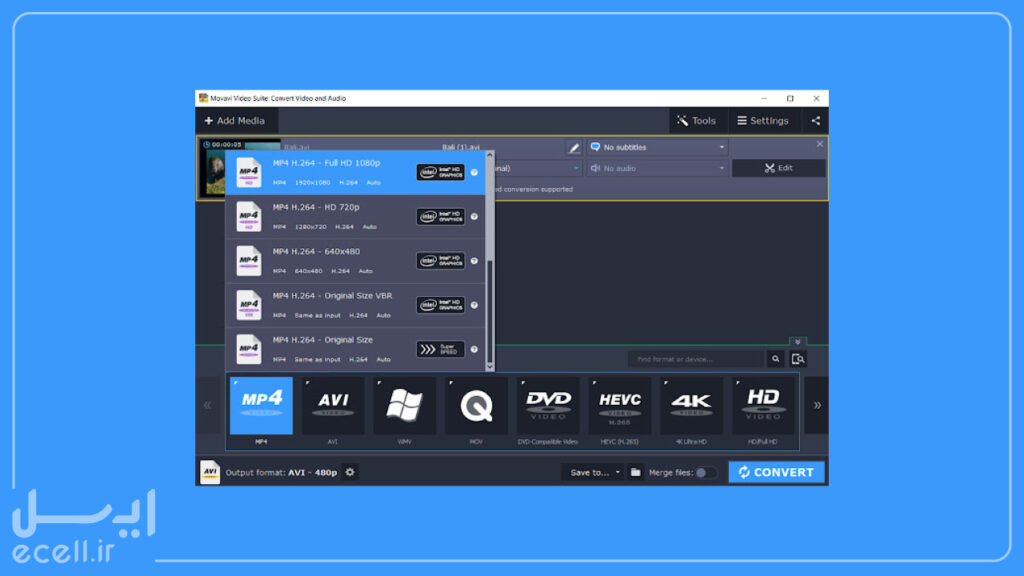Click Intel HD Graphics badge on Original Size VBR

coord(441,305)
